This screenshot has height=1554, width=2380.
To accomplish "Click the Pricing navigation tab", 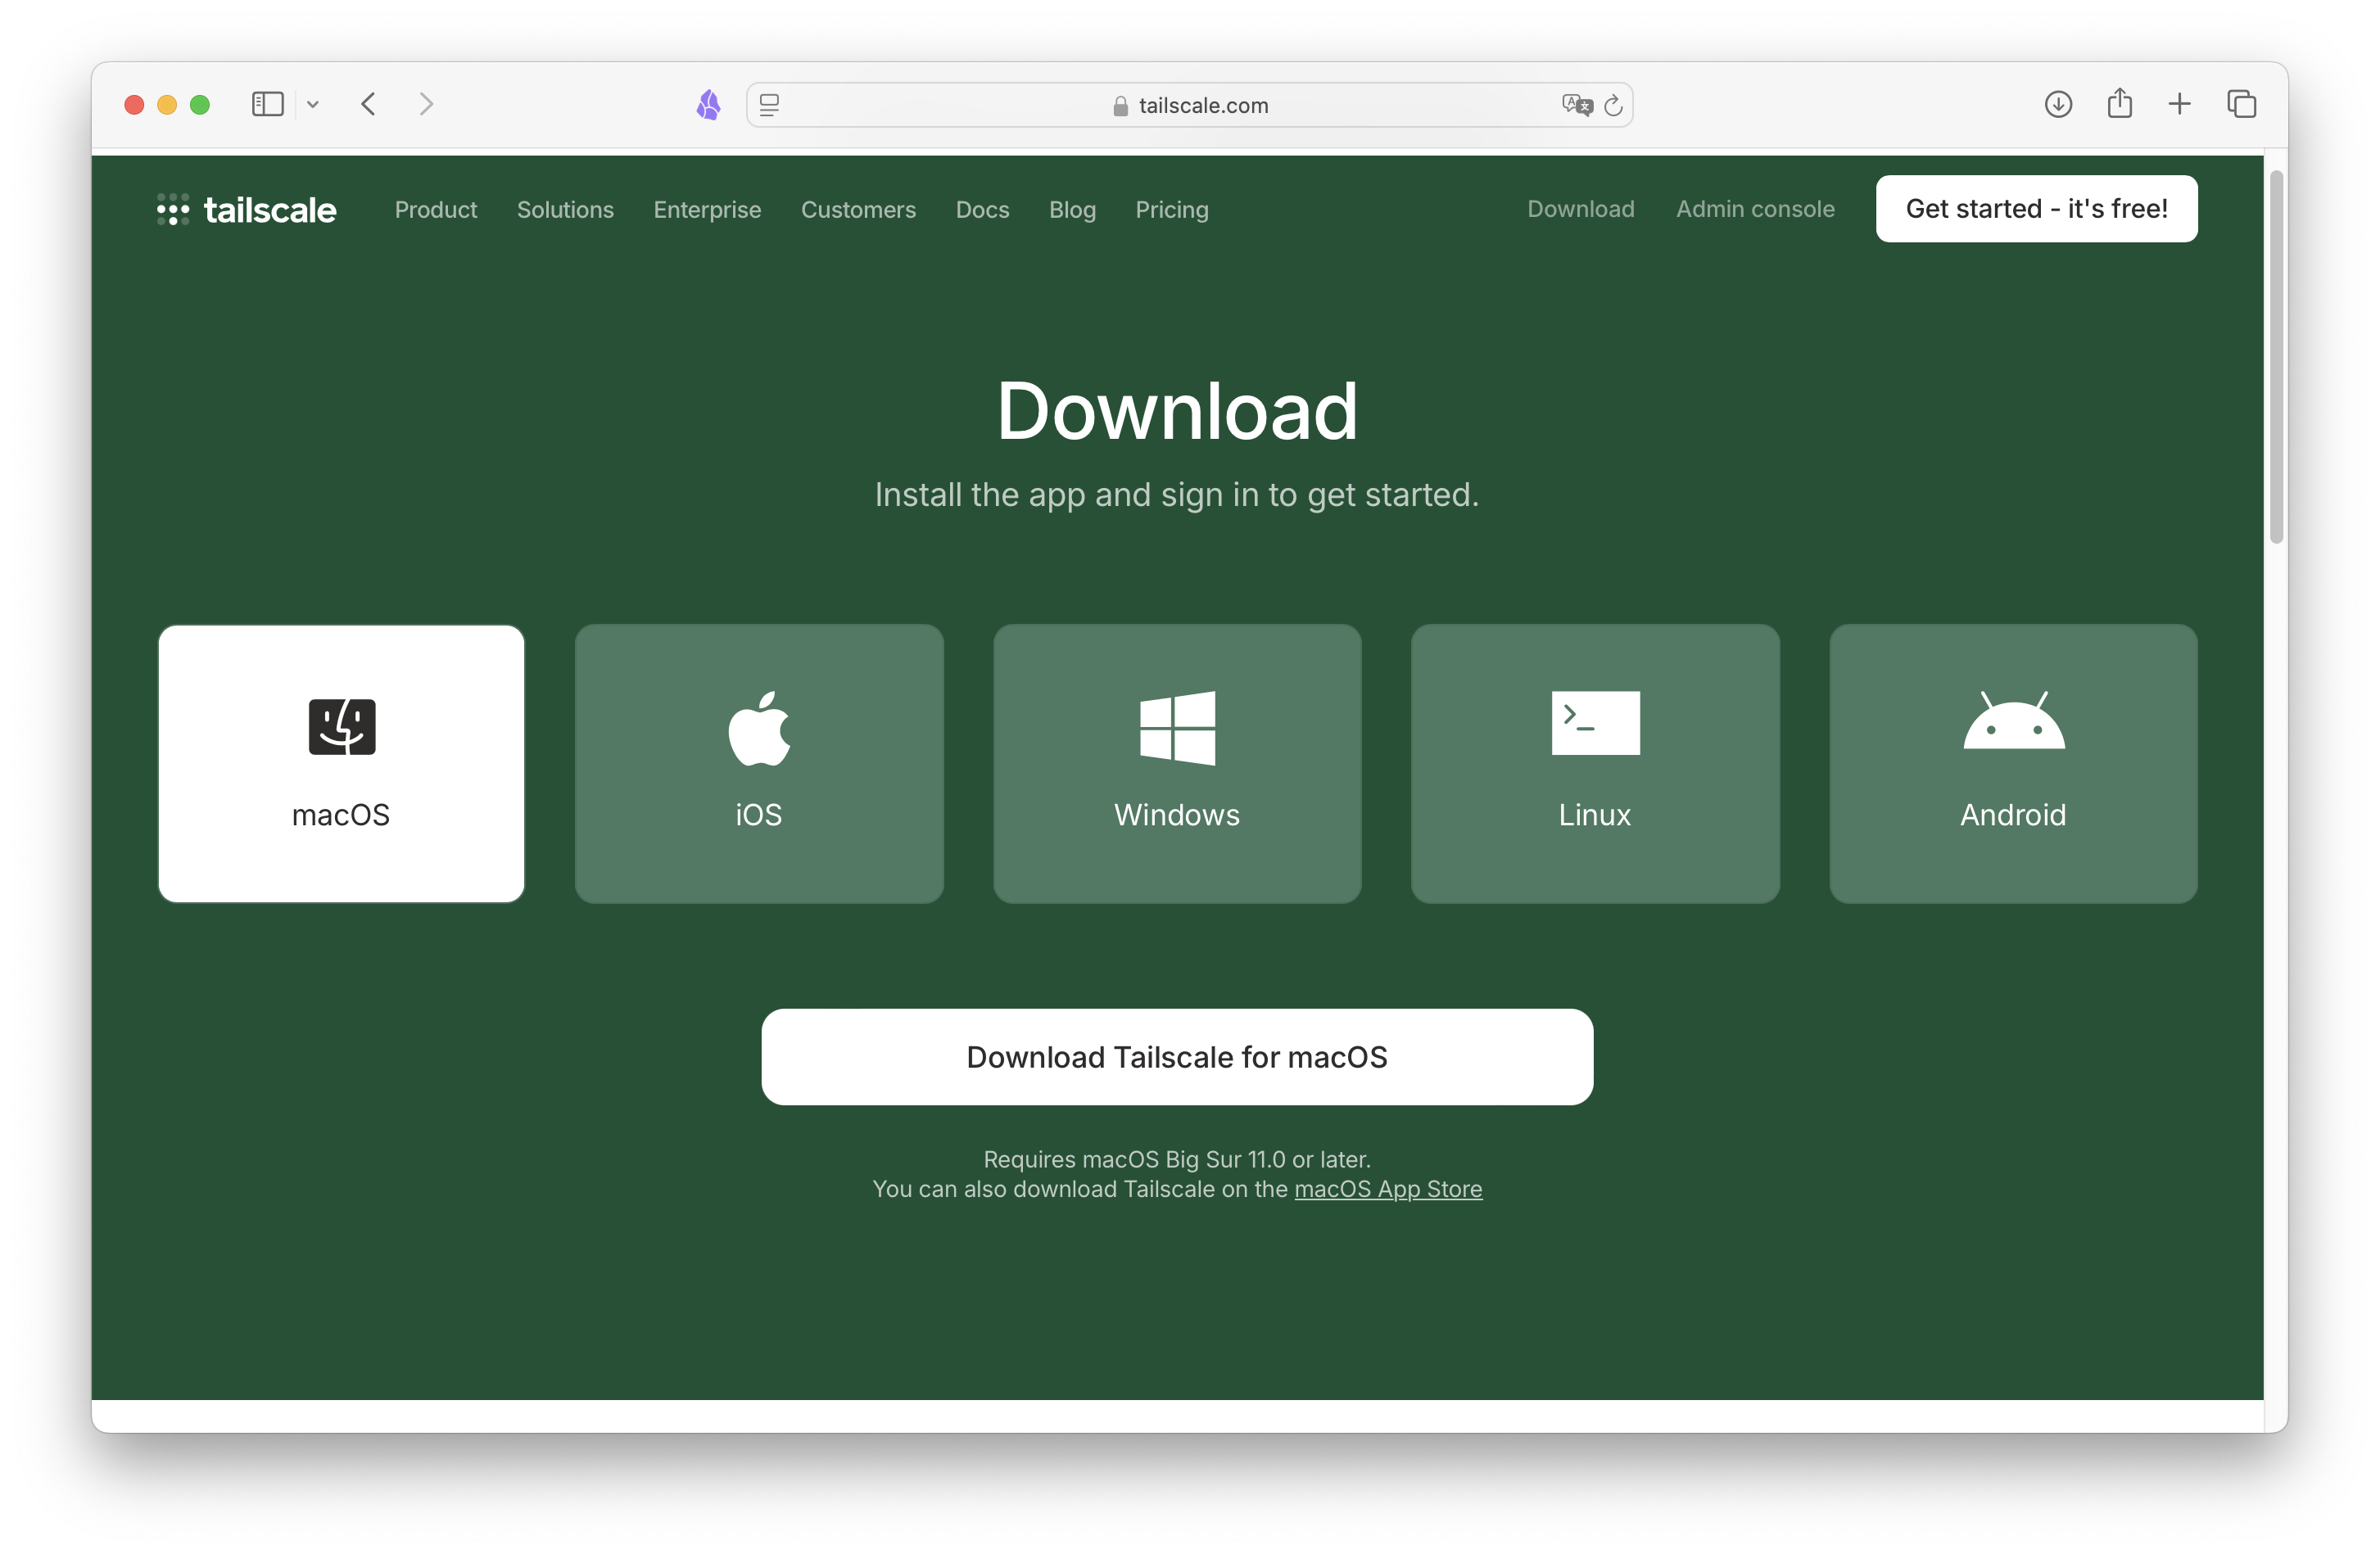I will pyautogui.click(x=1171, y=210).
